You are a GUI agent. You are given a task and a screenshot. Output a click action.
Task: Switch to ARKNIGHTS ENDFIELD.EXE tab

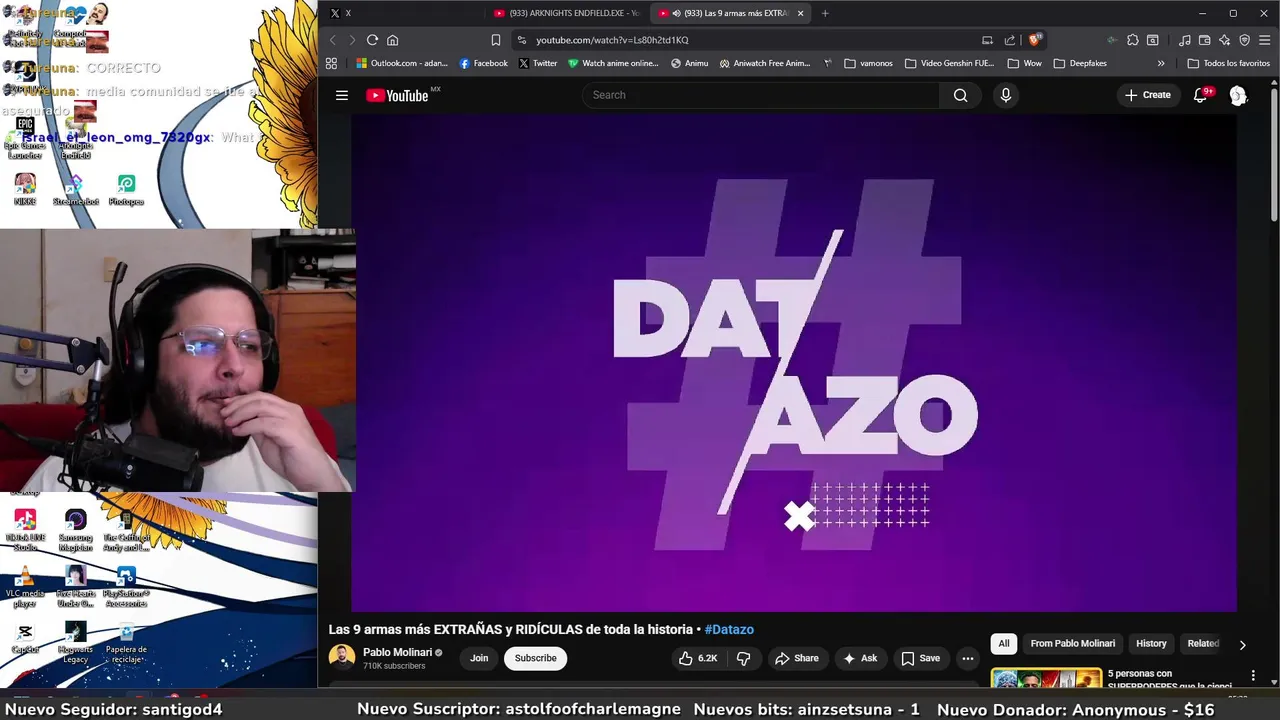[x=565, y=13]
